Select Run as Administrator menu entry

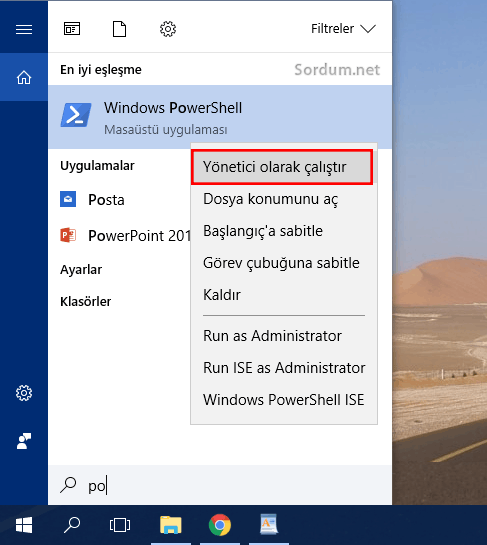coord(284,336)
